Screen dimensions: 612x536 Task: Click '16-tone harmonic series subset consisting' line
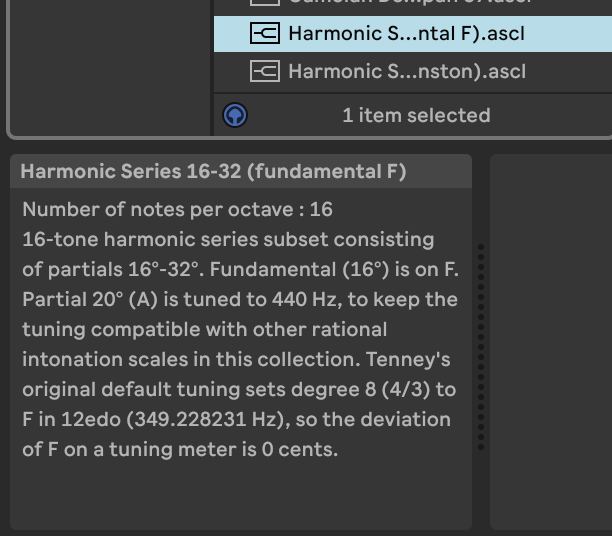pos(228,239)
